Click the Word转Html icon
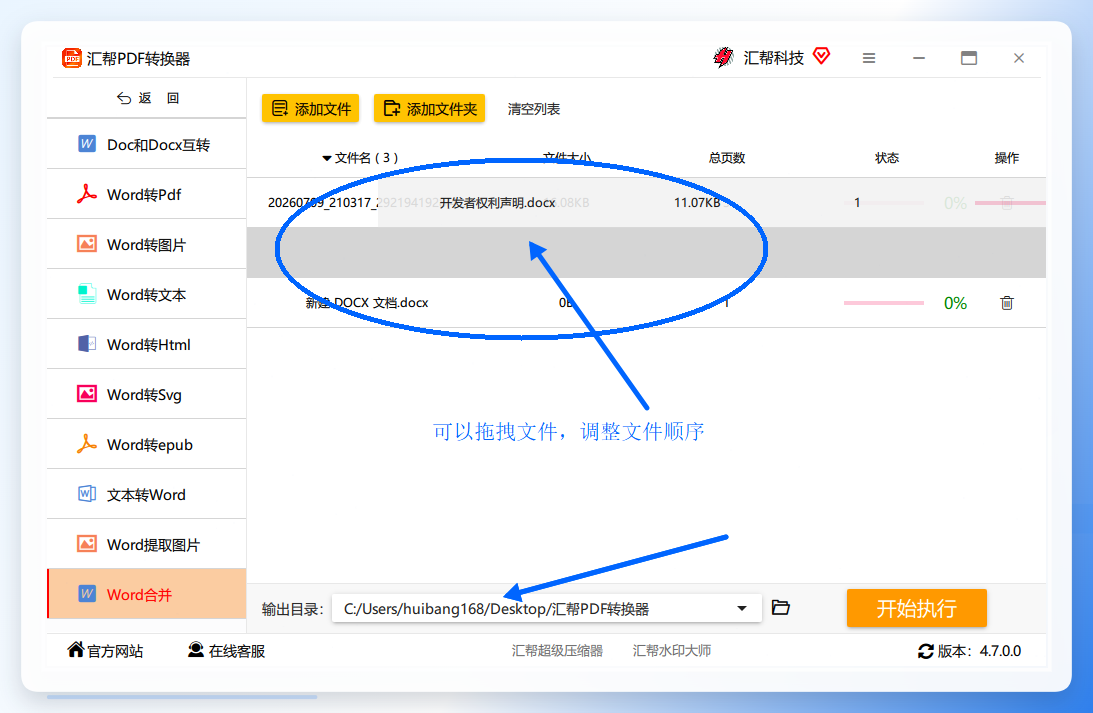This screenshot has height=713, width=1093. click(86, 344)
